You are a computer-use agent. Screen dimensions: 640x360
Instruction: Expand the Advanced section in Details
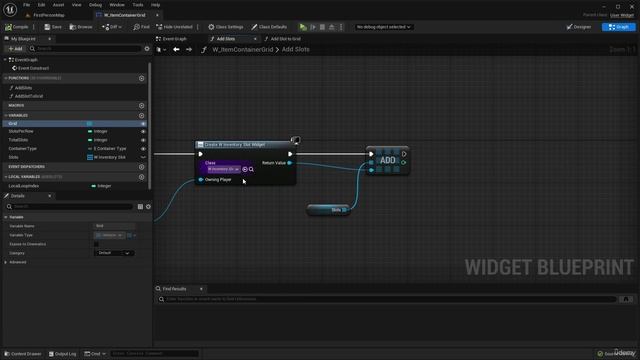6,262
